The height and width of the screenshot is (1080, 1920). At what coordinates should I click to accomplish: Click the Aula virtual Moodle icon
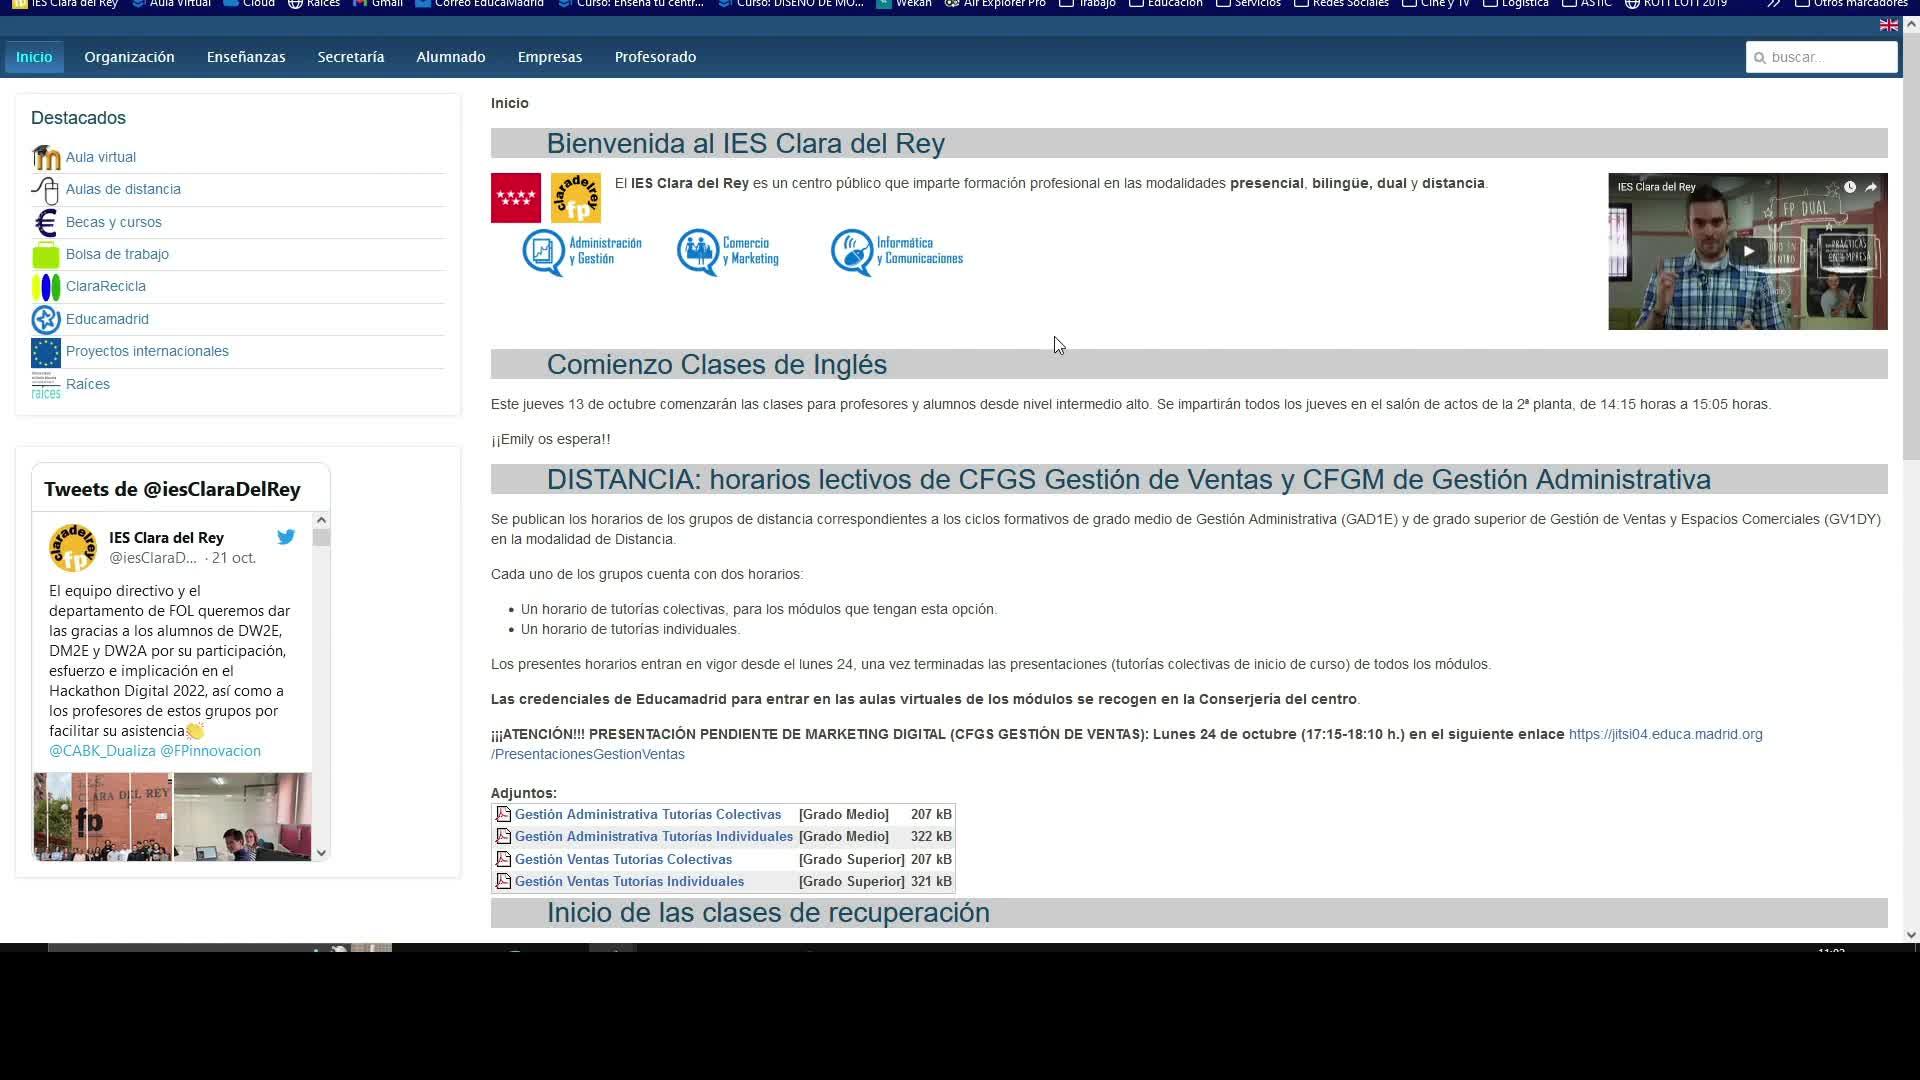(46, 158)
